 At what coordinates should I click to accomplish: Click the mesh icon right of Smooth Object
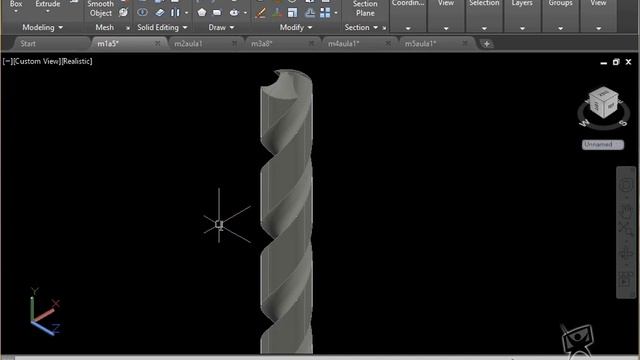click(123, 13)
